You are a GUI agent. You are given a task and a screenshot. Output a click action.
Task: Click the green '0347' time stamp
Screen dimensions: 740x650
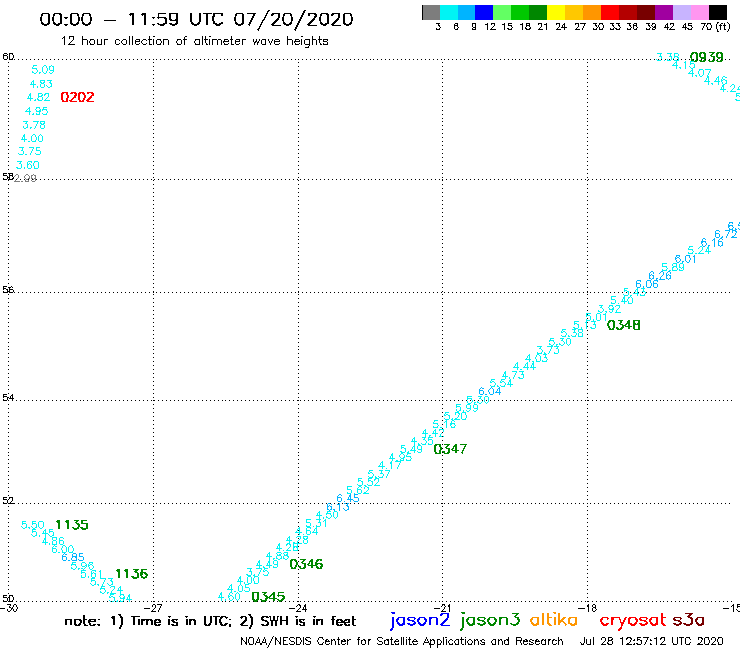point(450,449)
